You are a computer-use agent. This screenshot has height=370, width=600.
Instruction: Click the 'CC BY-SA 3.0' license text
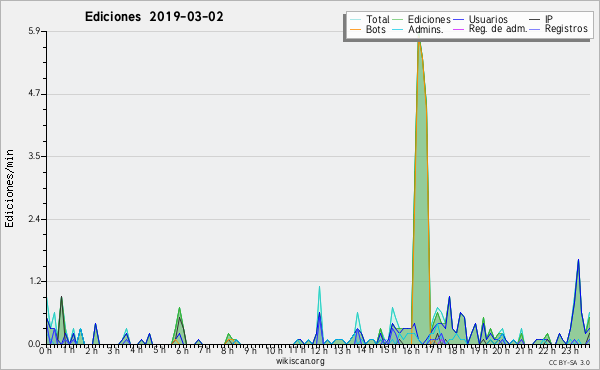click(569, 362)
